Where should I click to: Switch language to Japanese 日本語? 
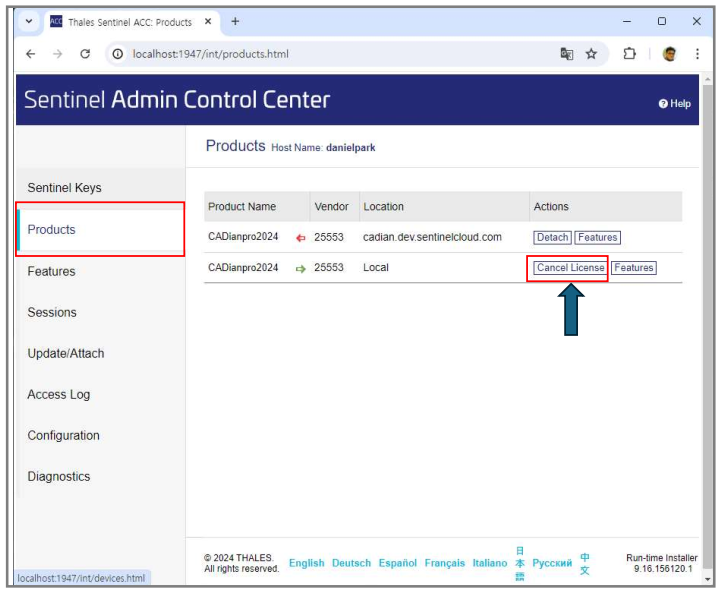tap(520, 563)
